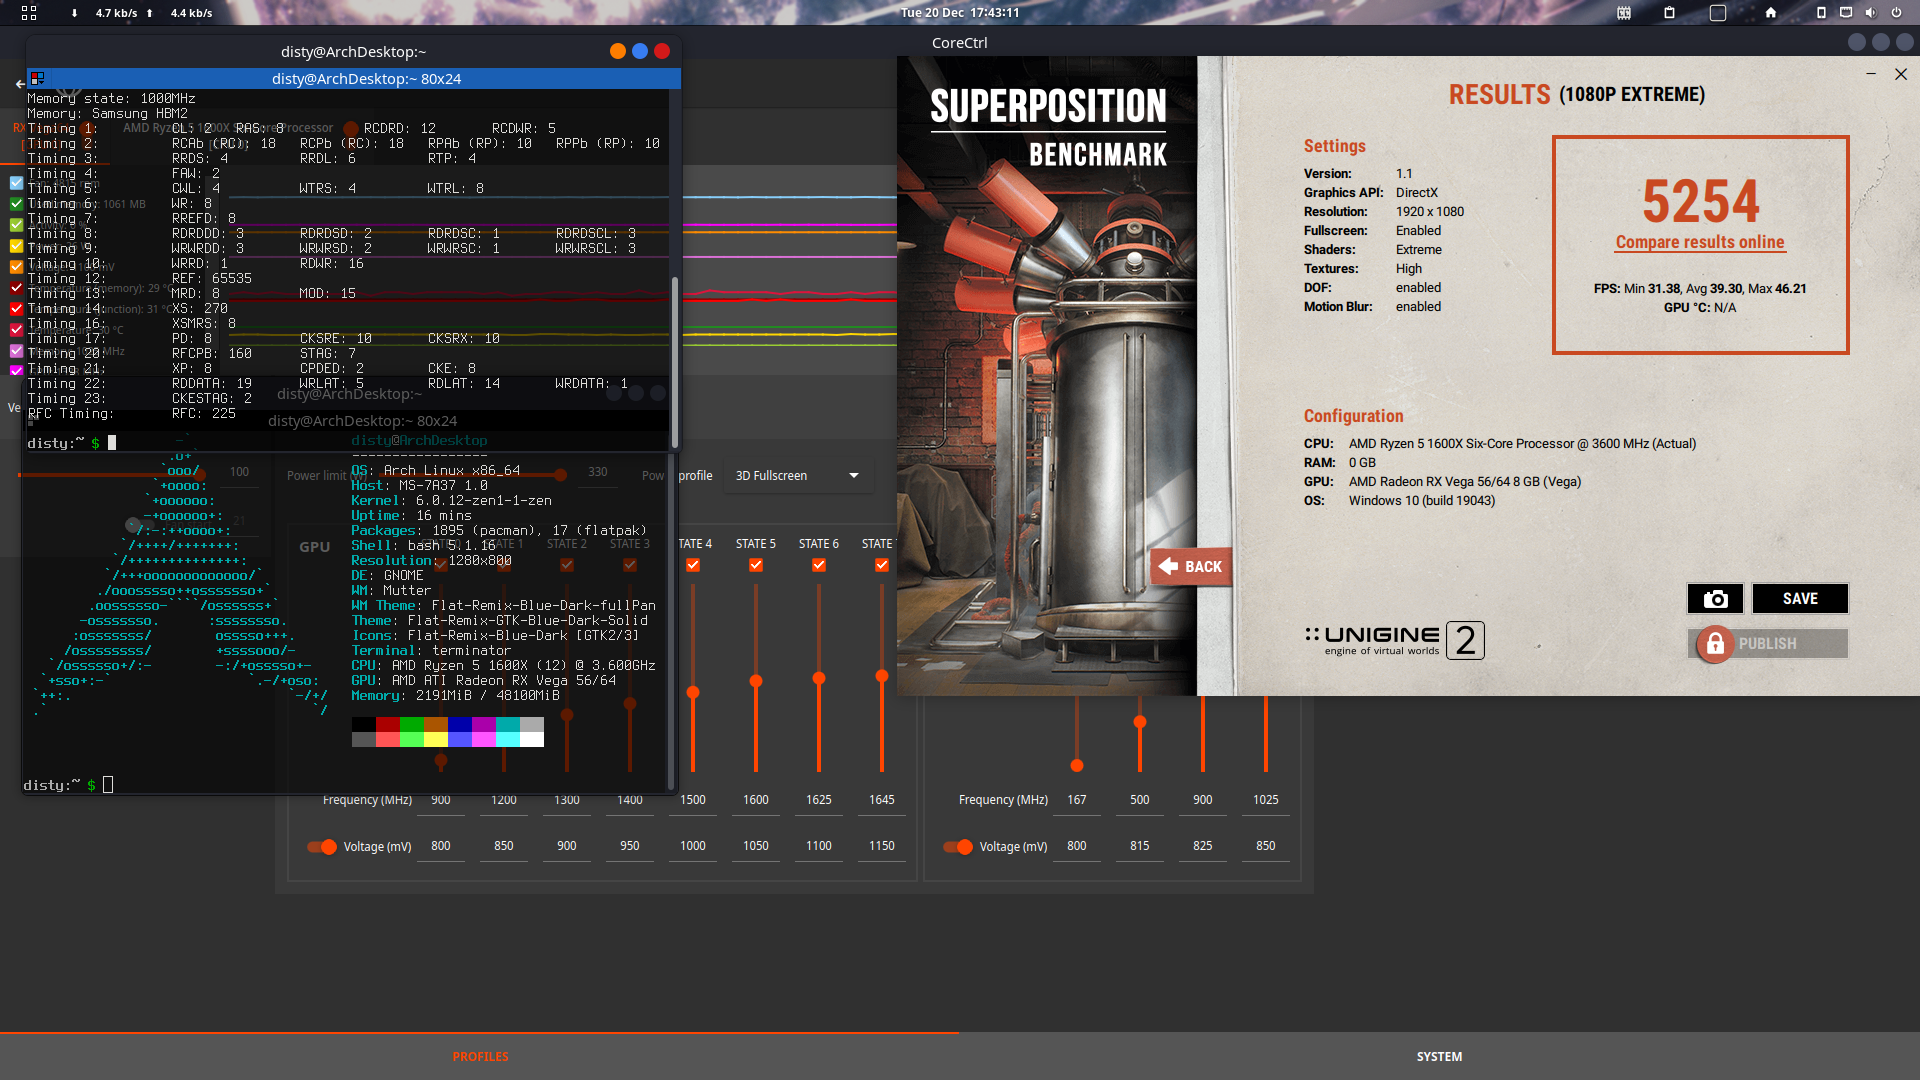Open Compare results online link
Image resolution: width=1920 pixels, height=1080 pixels.
(x=1700, y=242)
